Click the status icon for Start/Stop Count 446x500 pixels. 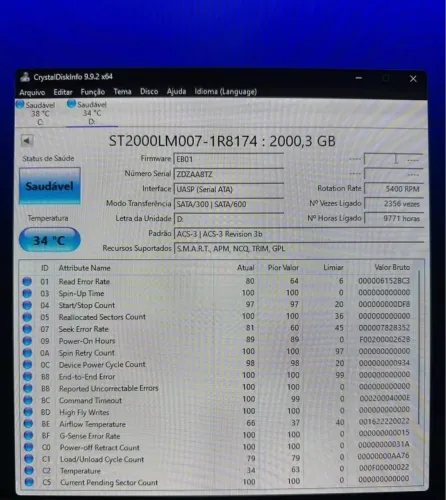27,305
